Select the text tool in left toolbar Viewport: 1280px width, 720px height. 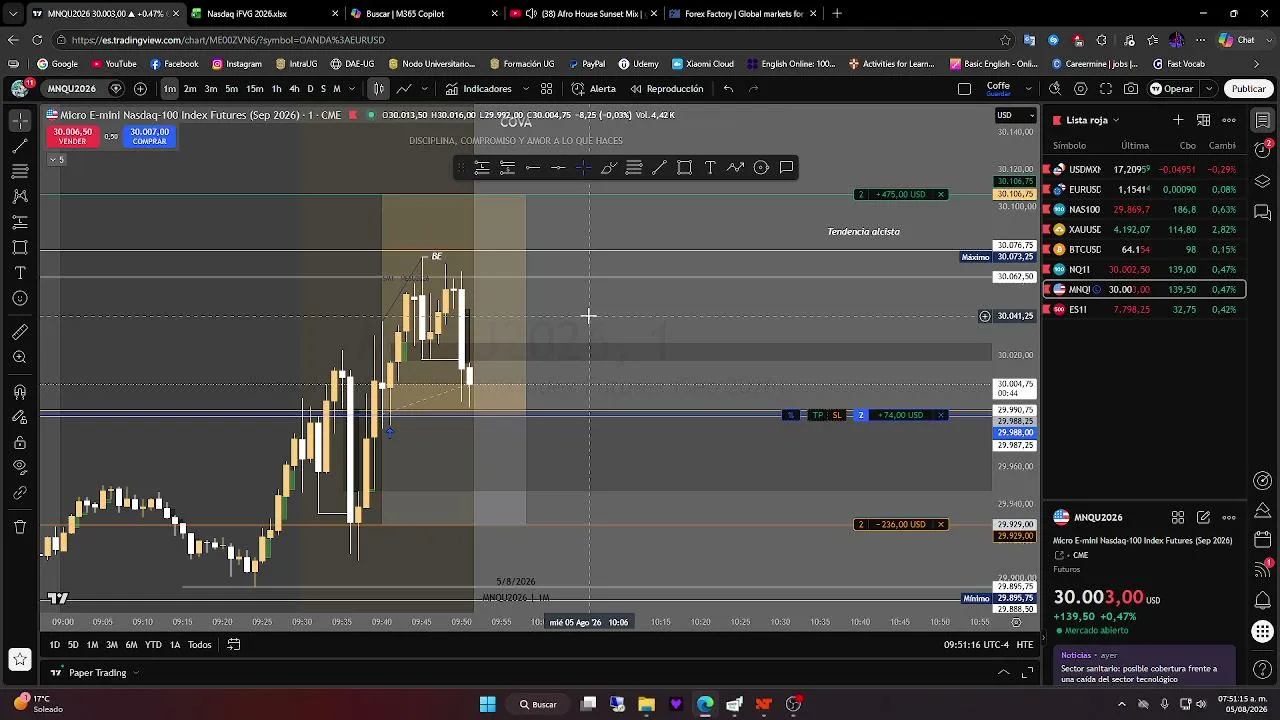coord(20,273)
